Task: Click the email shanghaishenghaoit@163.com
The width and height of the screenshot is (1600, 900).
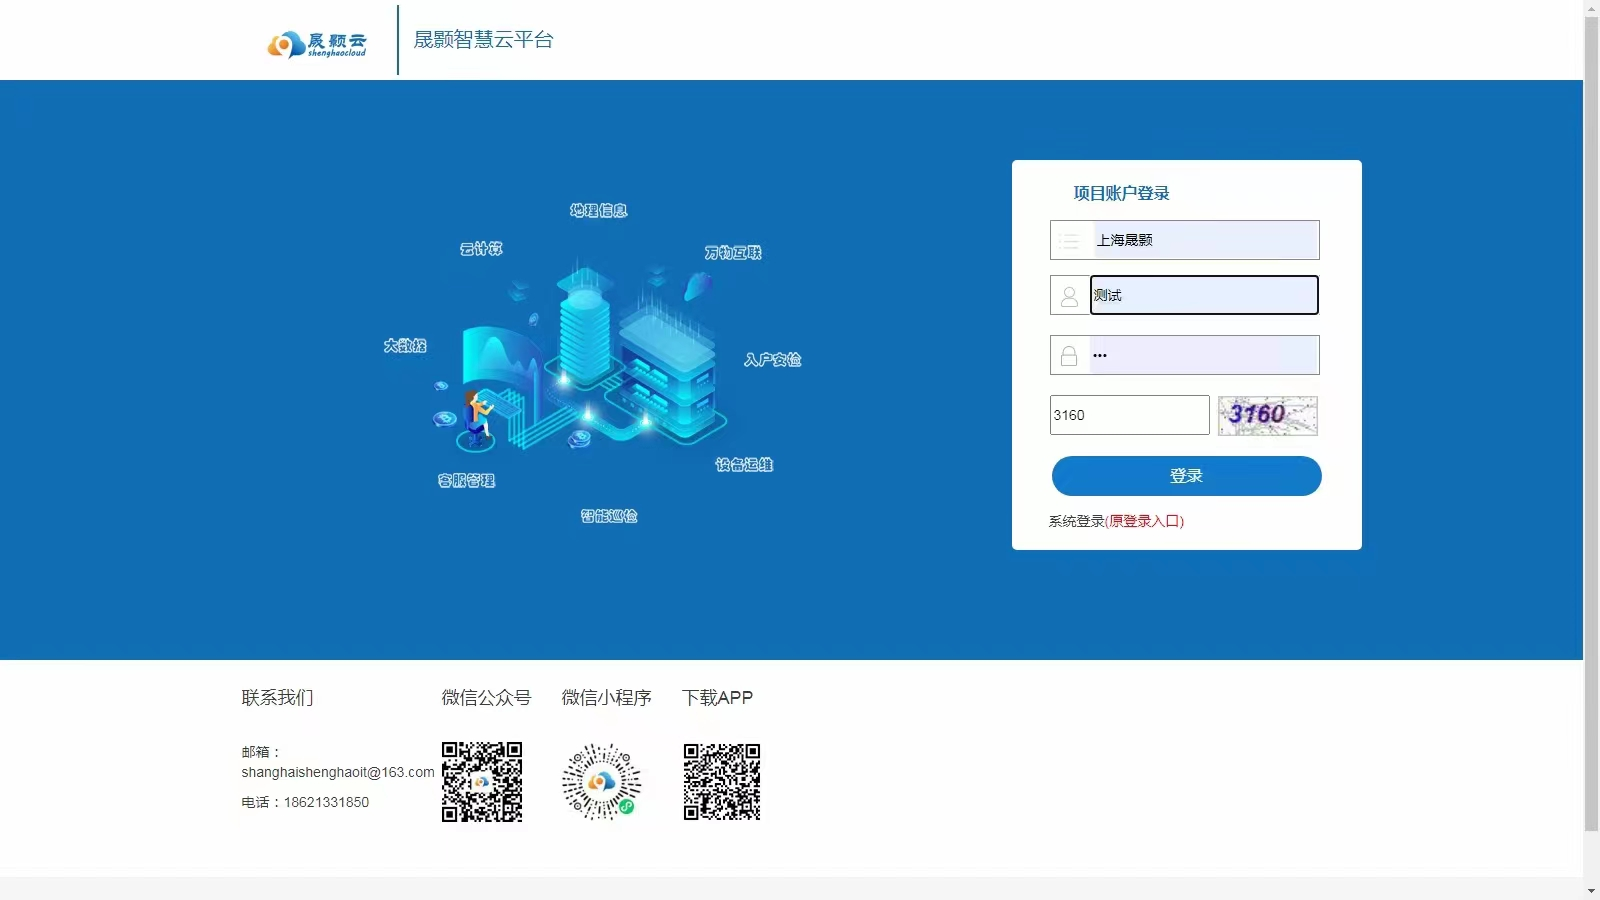Action: 338,772
